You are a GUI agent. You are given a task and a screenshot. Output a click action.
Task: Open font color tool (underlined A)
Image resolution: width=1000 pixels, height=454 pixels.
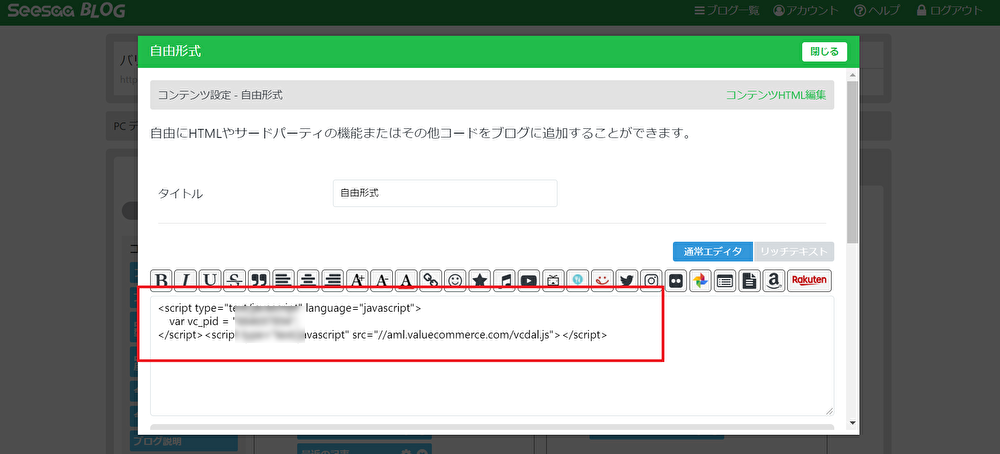(406, 280)
